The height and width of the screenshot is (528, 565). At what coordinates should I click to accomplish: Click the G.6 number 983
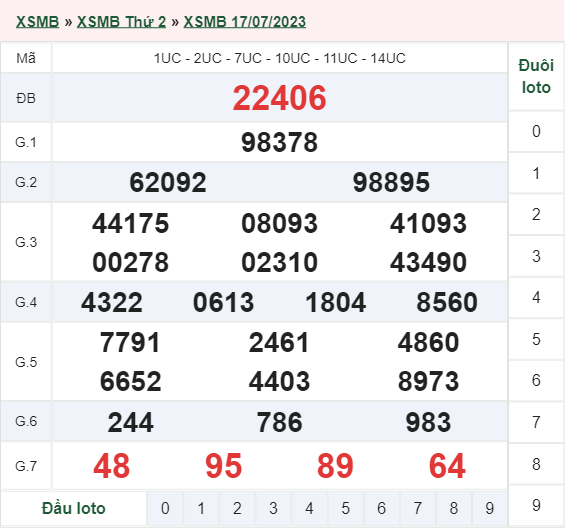[x=428, y=422]
